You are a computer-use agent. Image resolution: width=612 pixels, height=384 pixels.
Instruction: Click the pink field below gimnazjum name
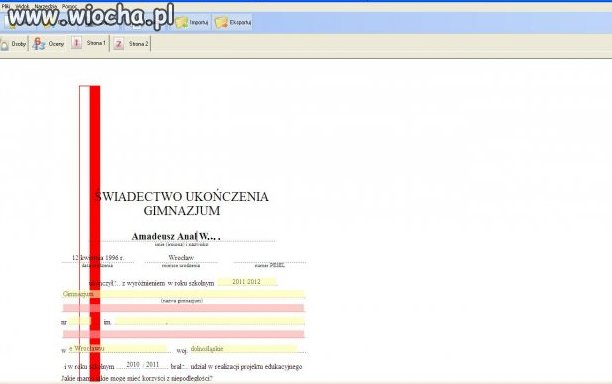point(183,308)
